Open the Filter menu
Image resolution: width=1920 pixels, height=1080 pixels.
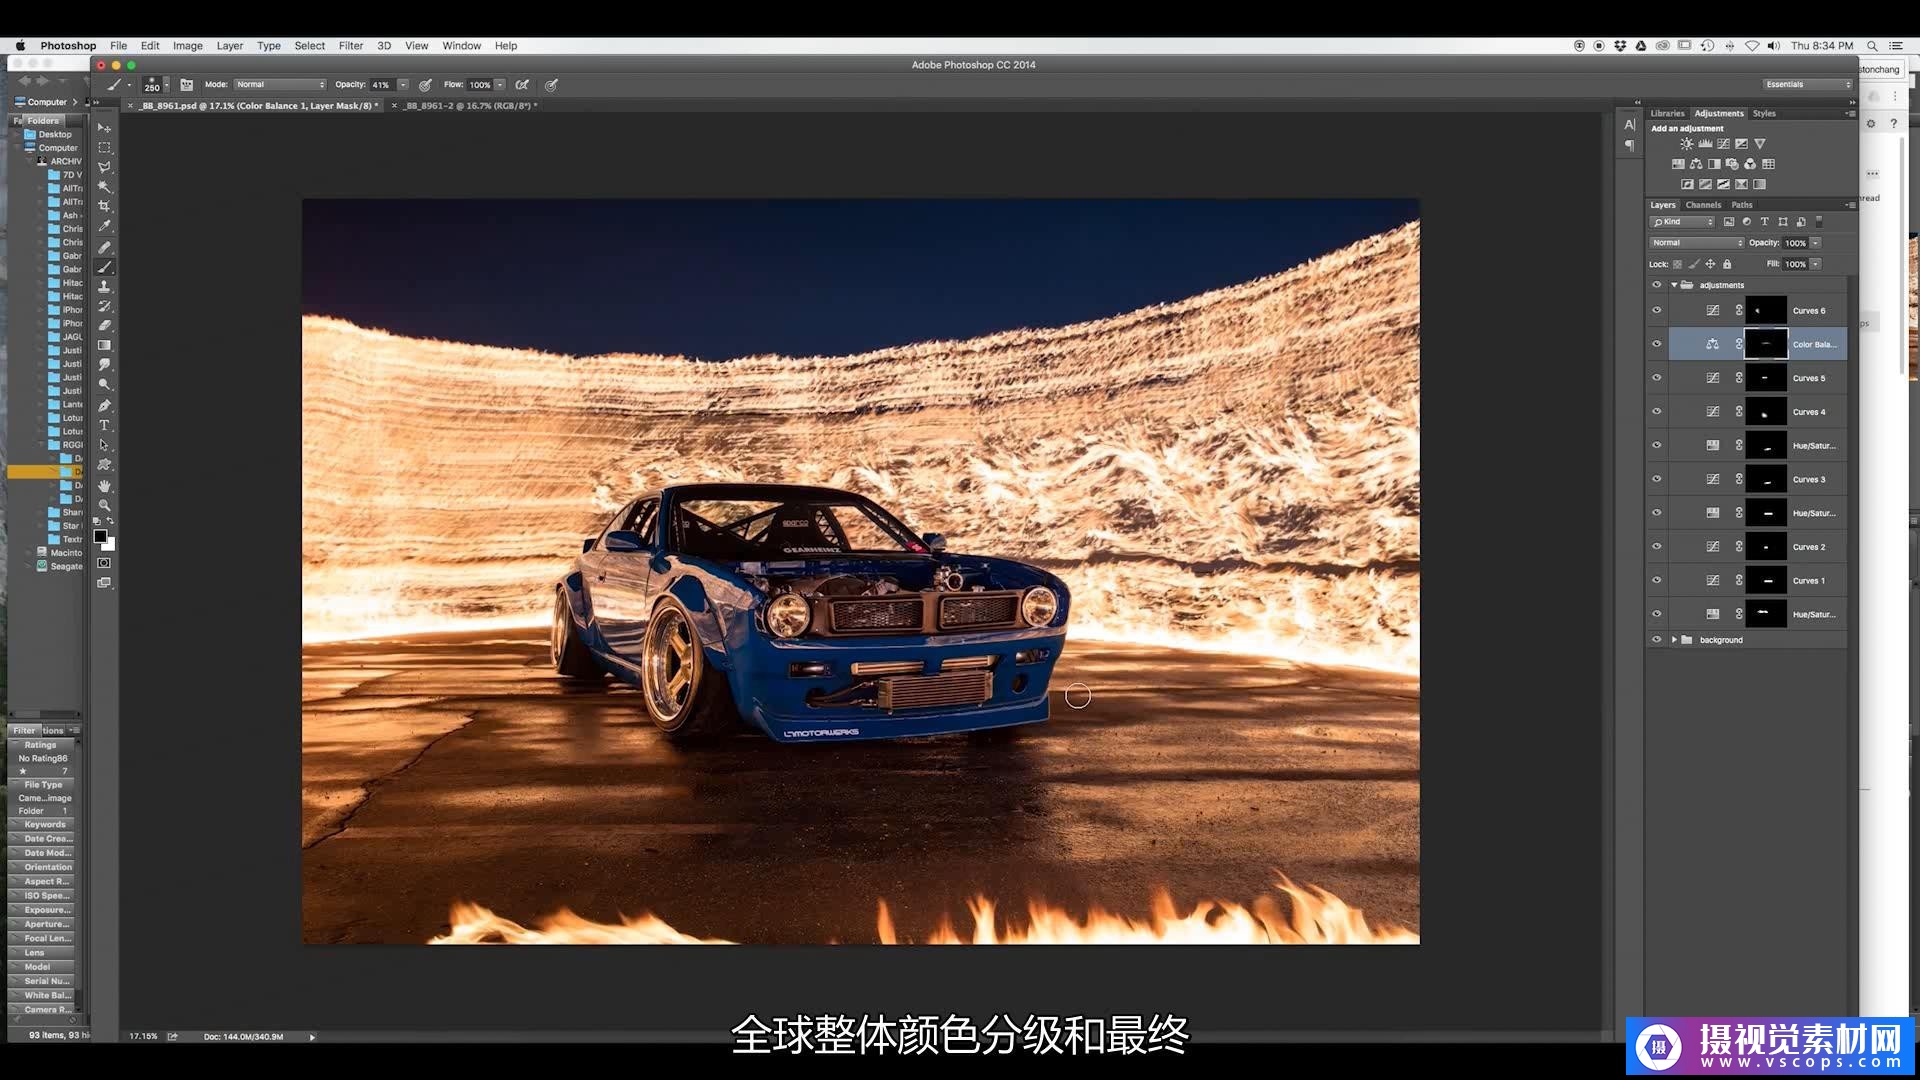coord(350,46)
